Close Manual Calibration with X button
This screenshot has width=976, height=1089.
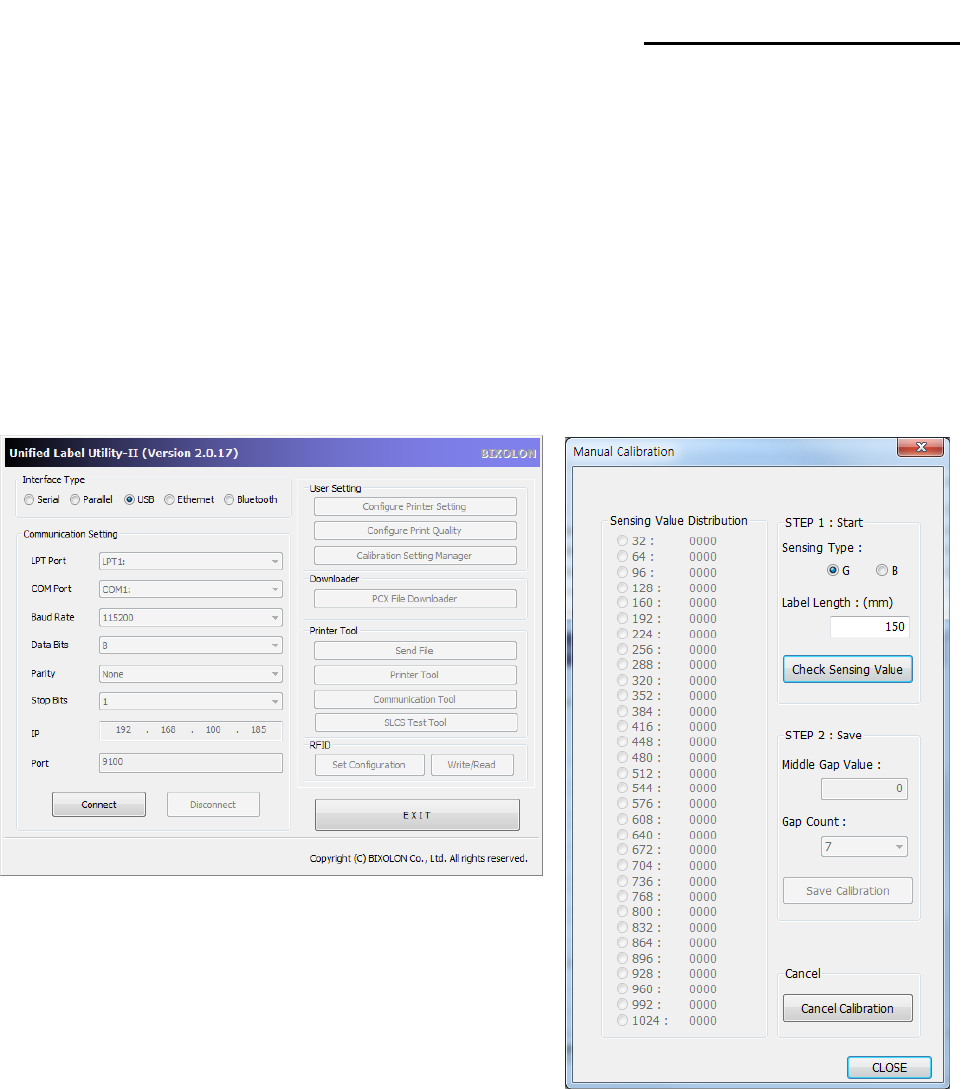pyautogui.click(x=920, y=447)
